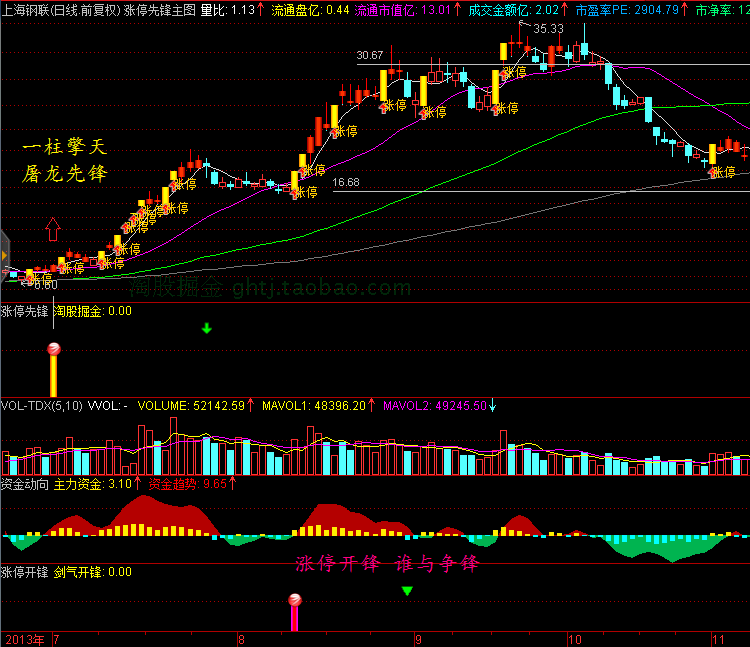This screenshot has width=750, height=647.
Task: Click the 市盈率PE value in header
Action: [x=658, y=9]
